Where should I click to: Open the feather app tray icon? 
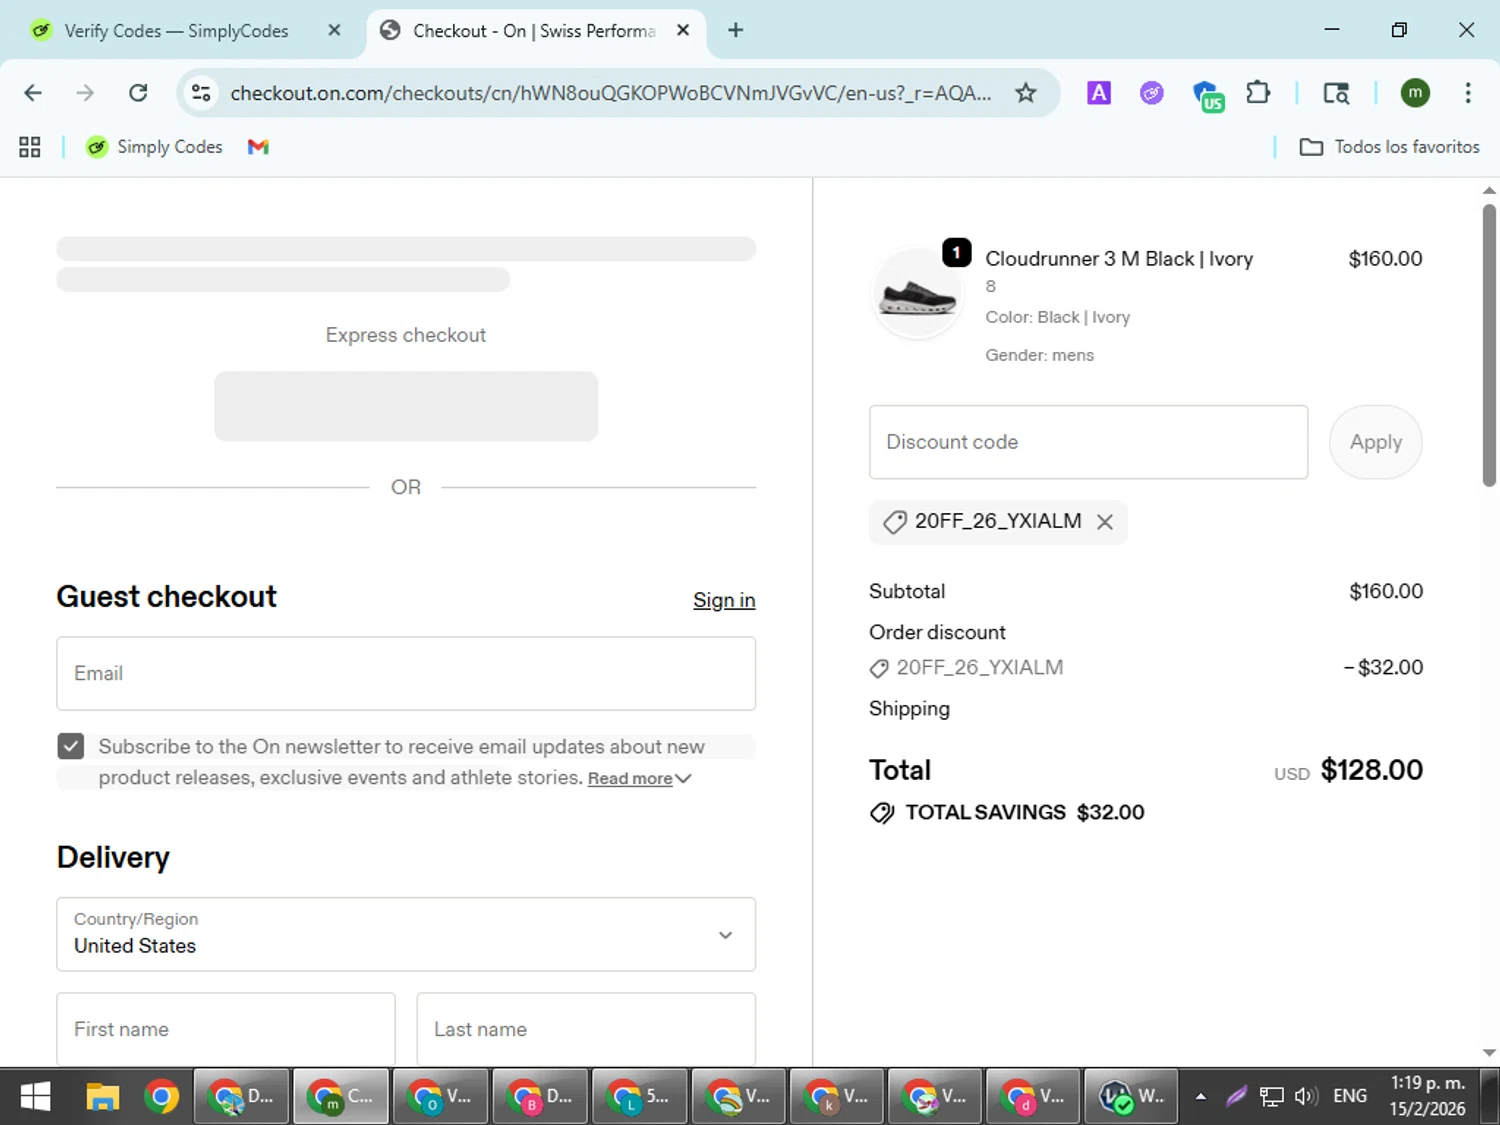point(1236,1097)
